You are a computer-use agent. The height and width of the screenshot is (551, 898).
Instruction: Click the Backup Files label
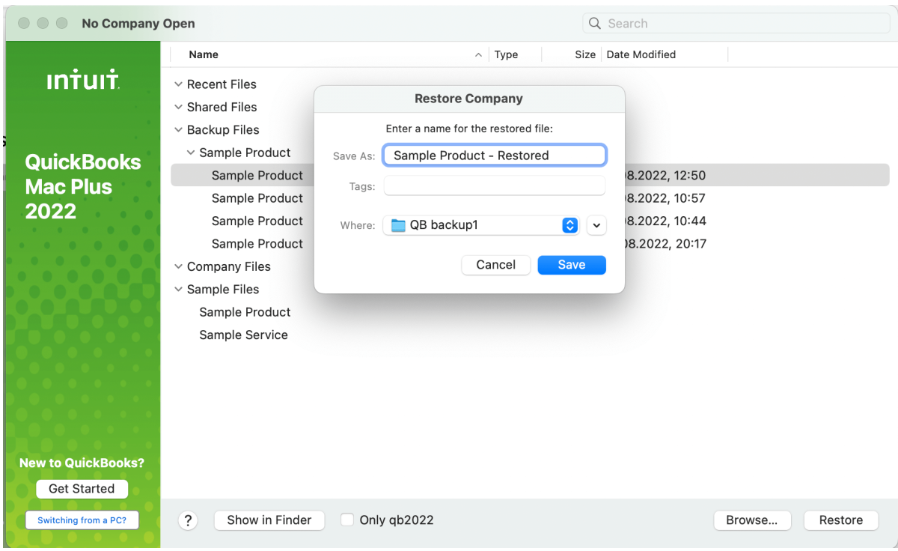[x=223, y=130]
